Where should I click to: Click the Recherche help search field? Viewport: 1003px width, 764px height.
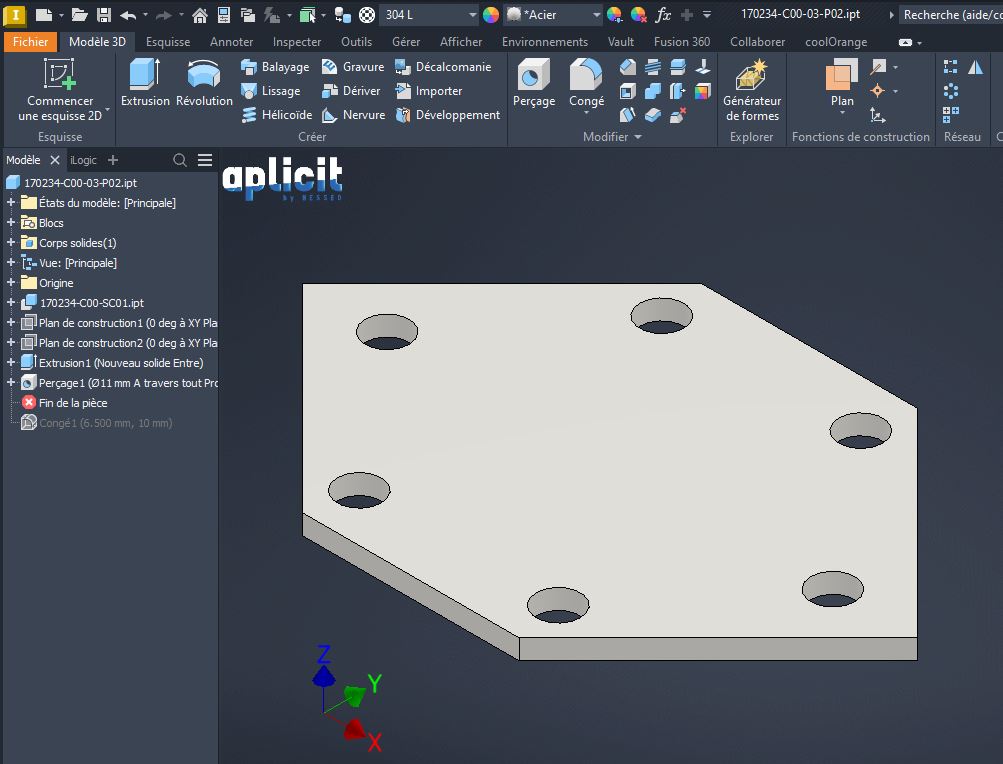(x=950, y=15)
